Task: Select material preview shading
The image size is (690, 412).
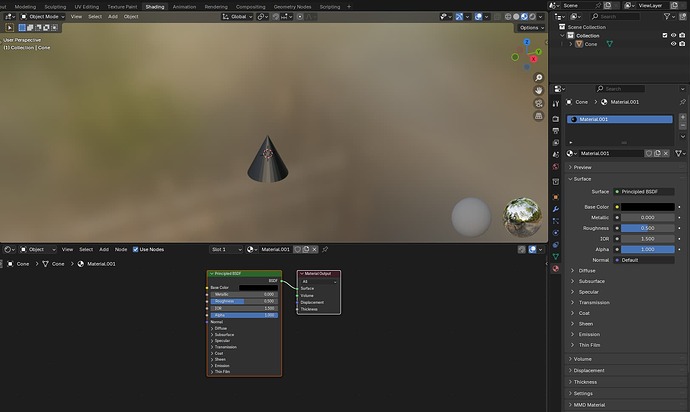Action: (x=524, y=17)
